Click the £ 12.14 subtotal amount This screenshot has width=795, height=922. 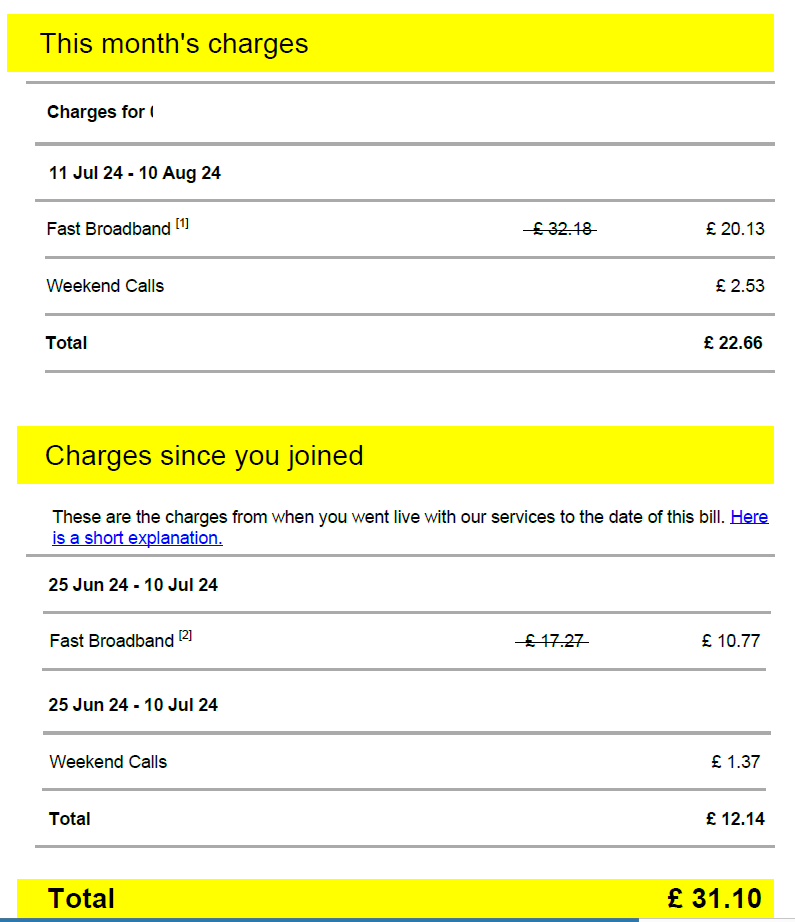(735, 819)
